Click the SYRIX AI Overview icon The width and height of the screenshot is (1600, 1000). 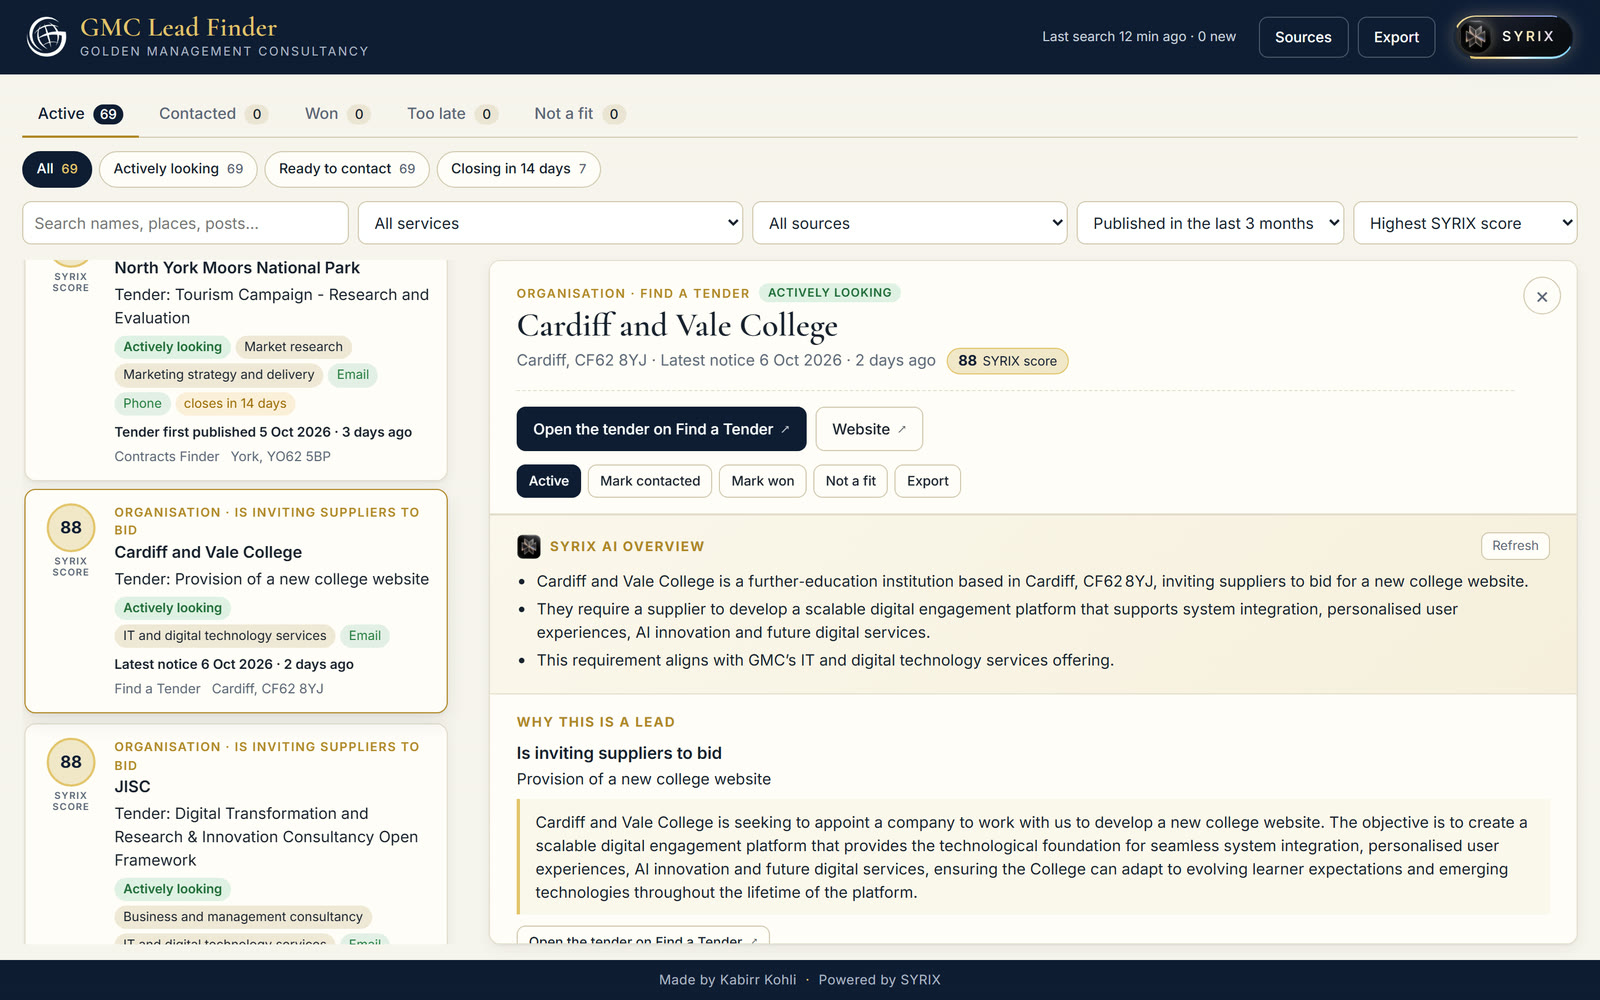point(529,546)
